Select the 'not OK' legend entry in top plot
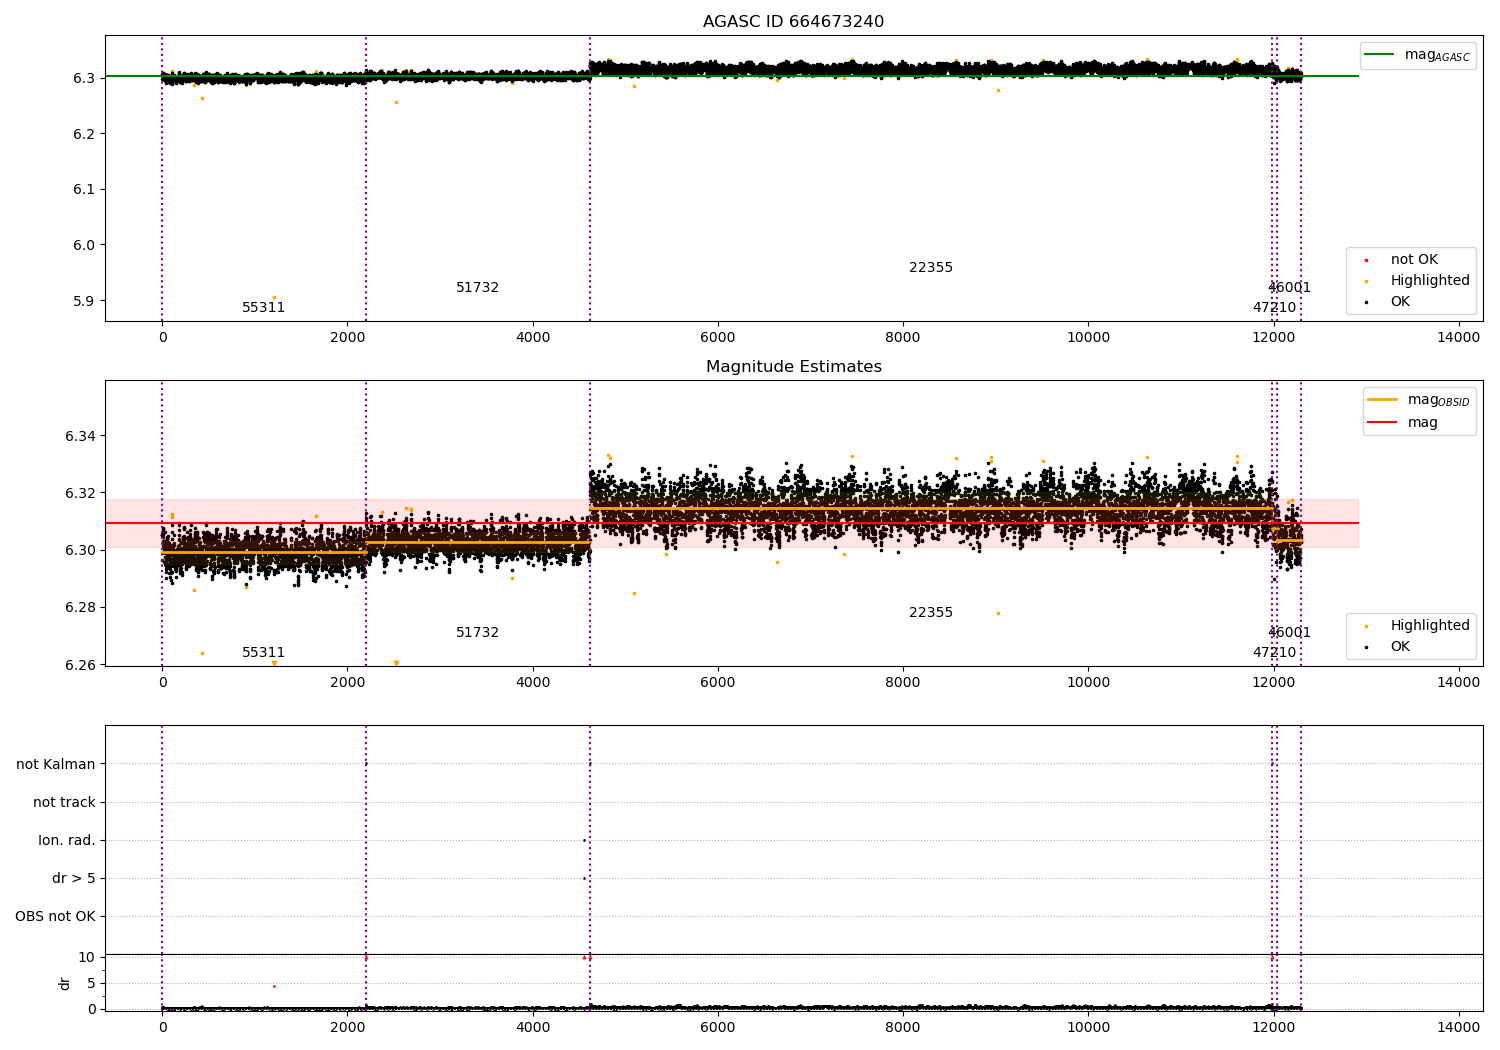The image size is (1500, 1050). 1414,260
